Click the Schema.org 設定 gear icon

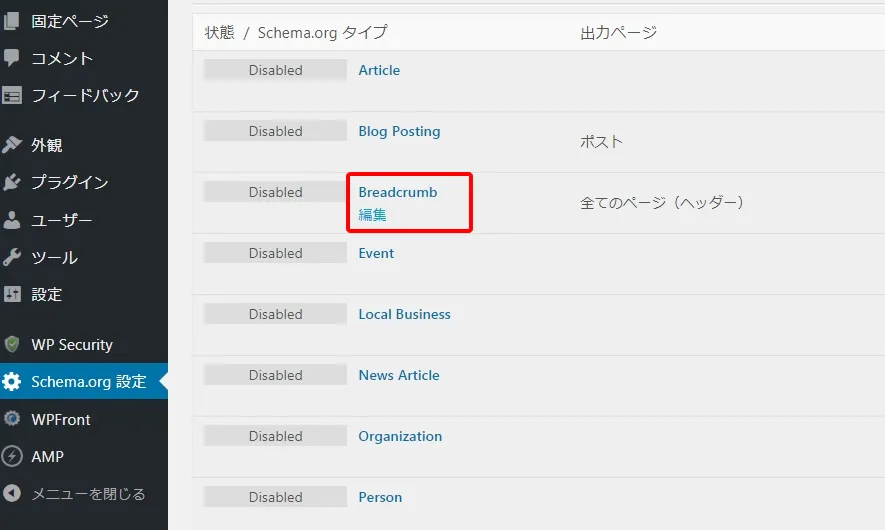11,382
